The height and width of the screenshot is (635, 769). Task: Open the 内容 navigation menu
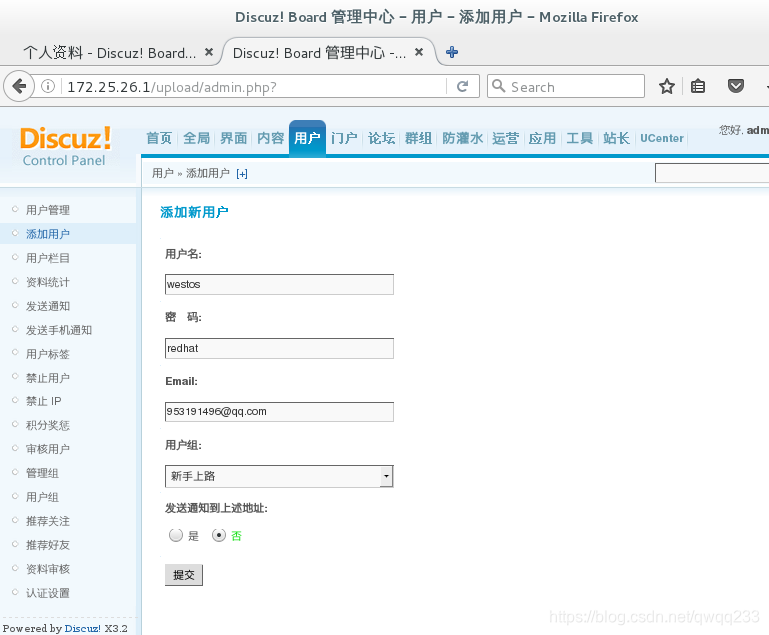point(271,138)
